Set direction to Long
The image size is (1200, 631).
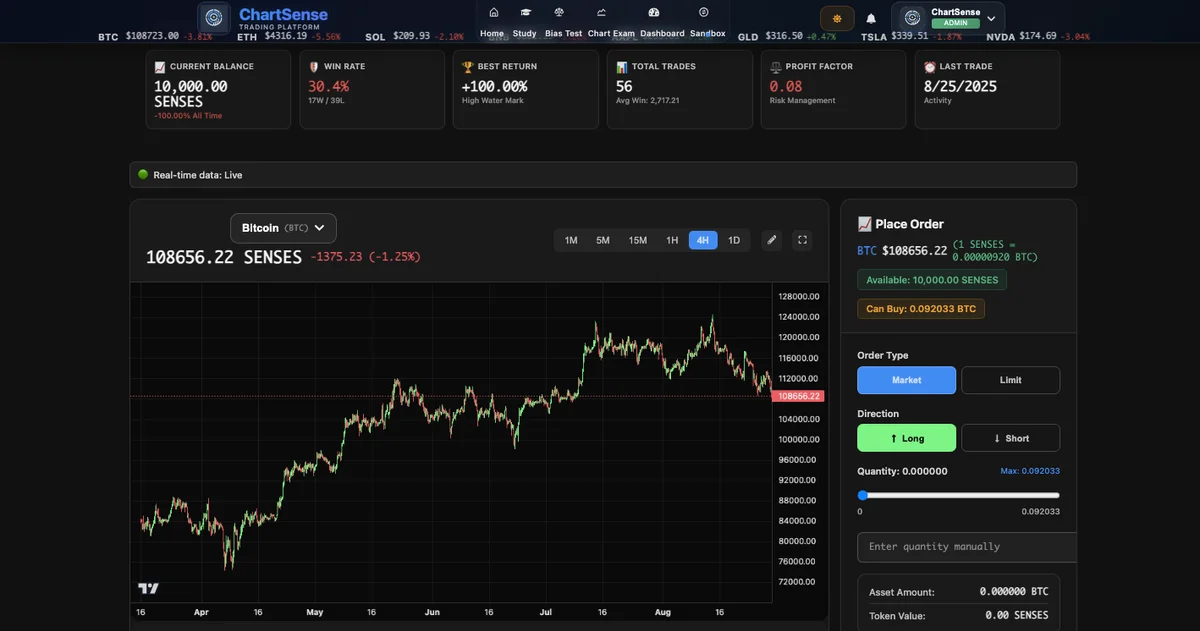coord(907,438)
